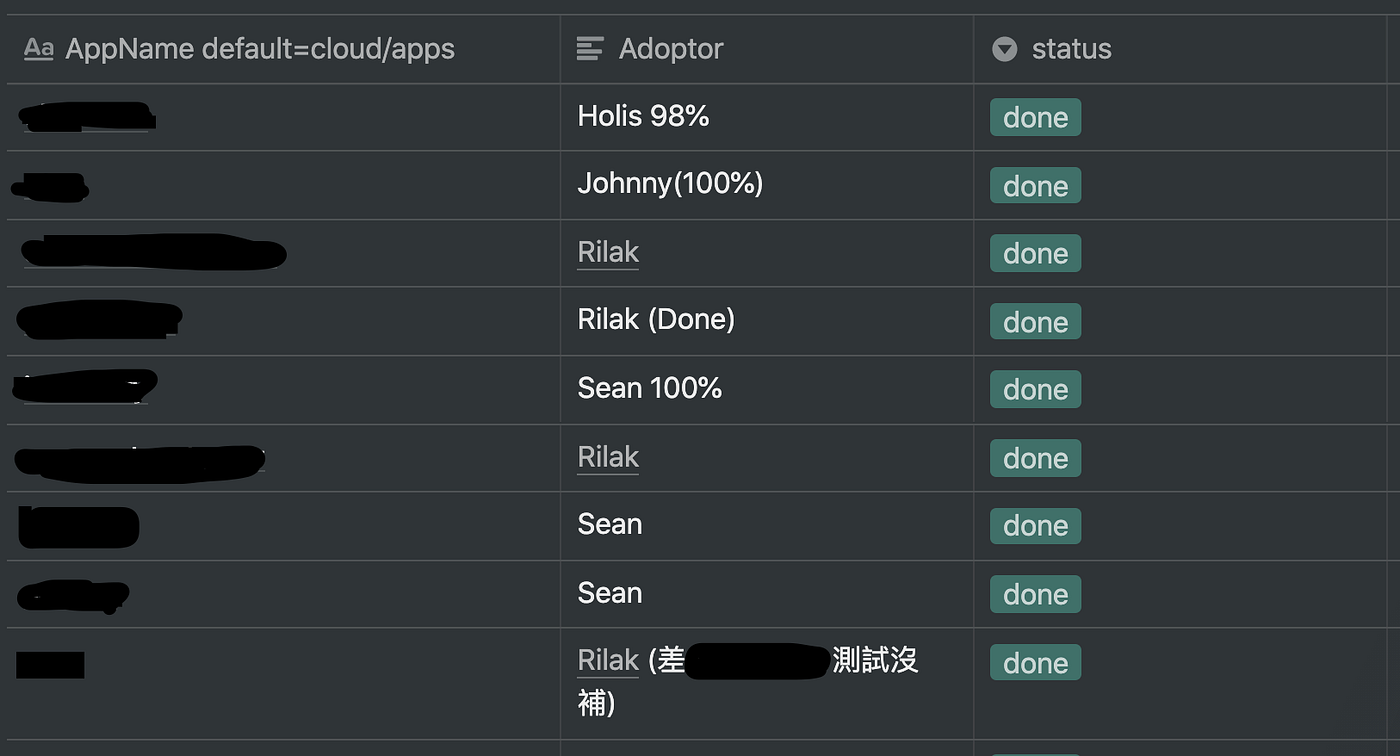
Task: Click the done tag in Johnny(100%) row
Action: [1035, 186]
